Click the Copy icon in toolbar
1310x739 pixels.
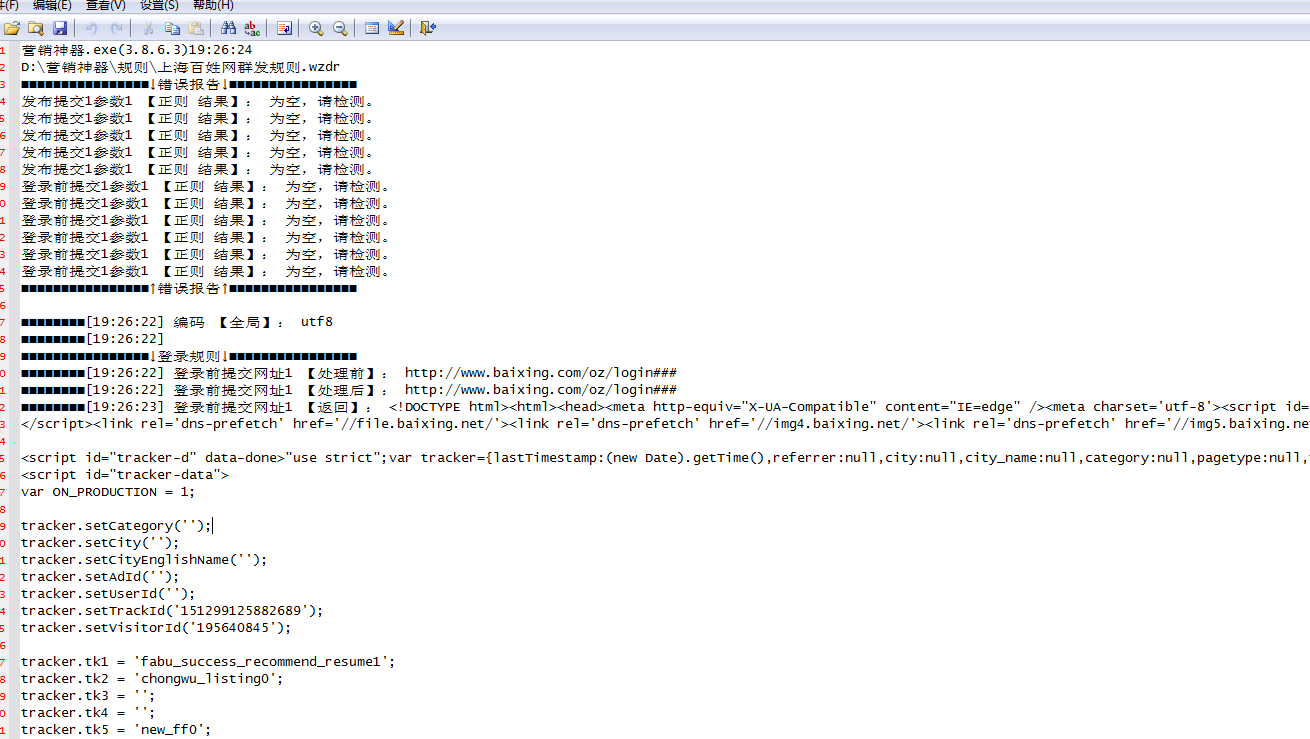tap(172, 28)
